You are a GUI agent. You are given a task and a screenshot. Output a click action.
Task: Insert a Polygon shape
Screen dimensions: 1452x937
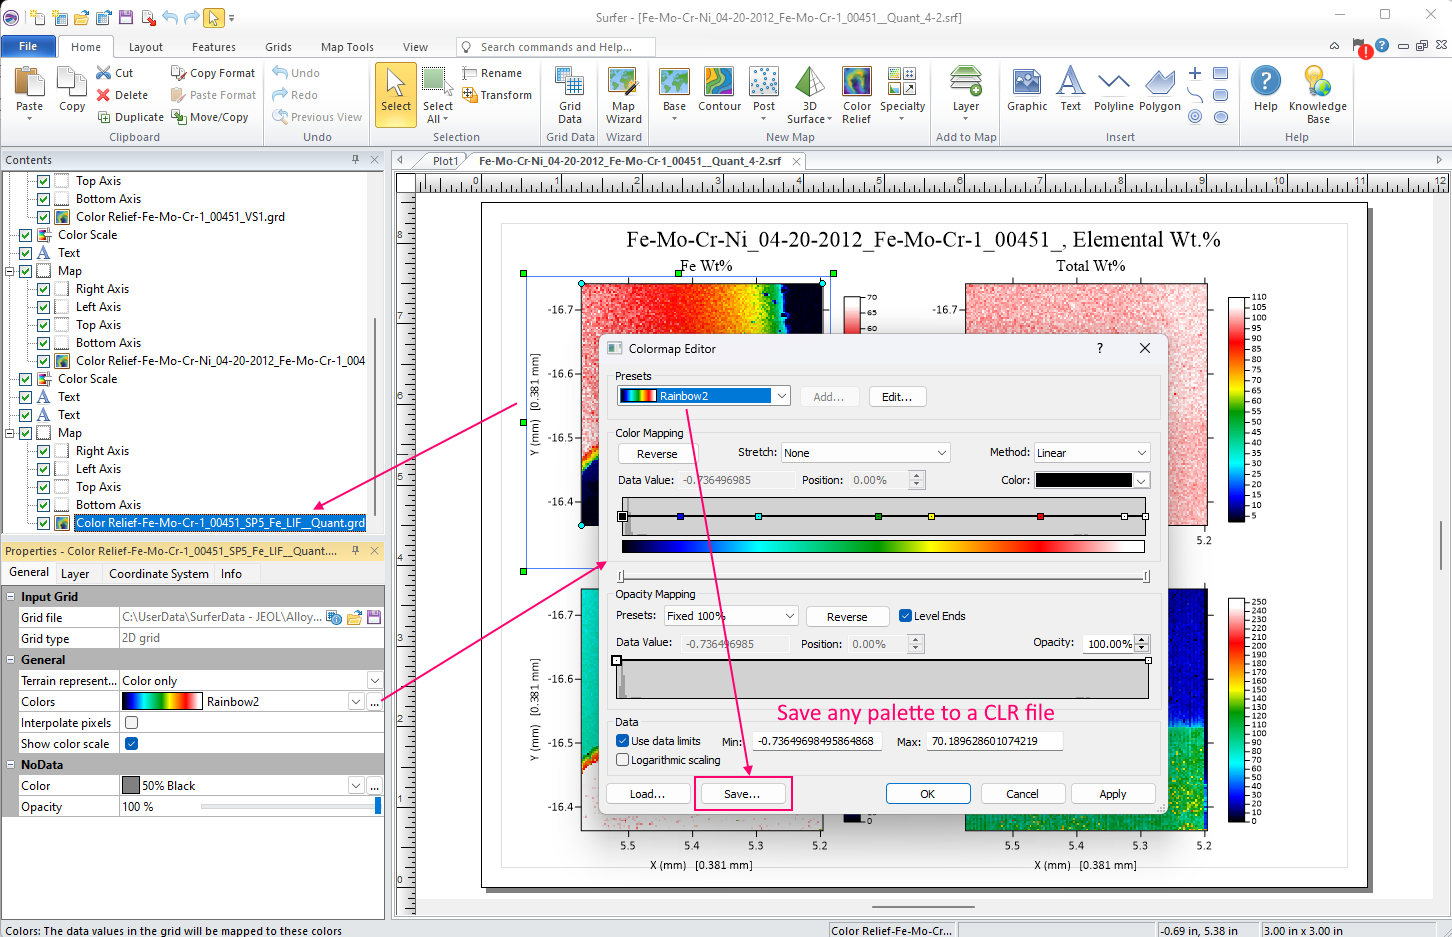click(x=1159, y=90)
